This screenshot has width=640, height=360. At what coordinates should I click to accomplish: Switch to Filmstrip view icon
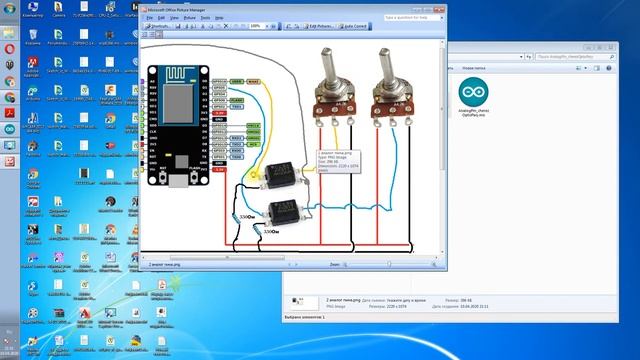[152, 35]
